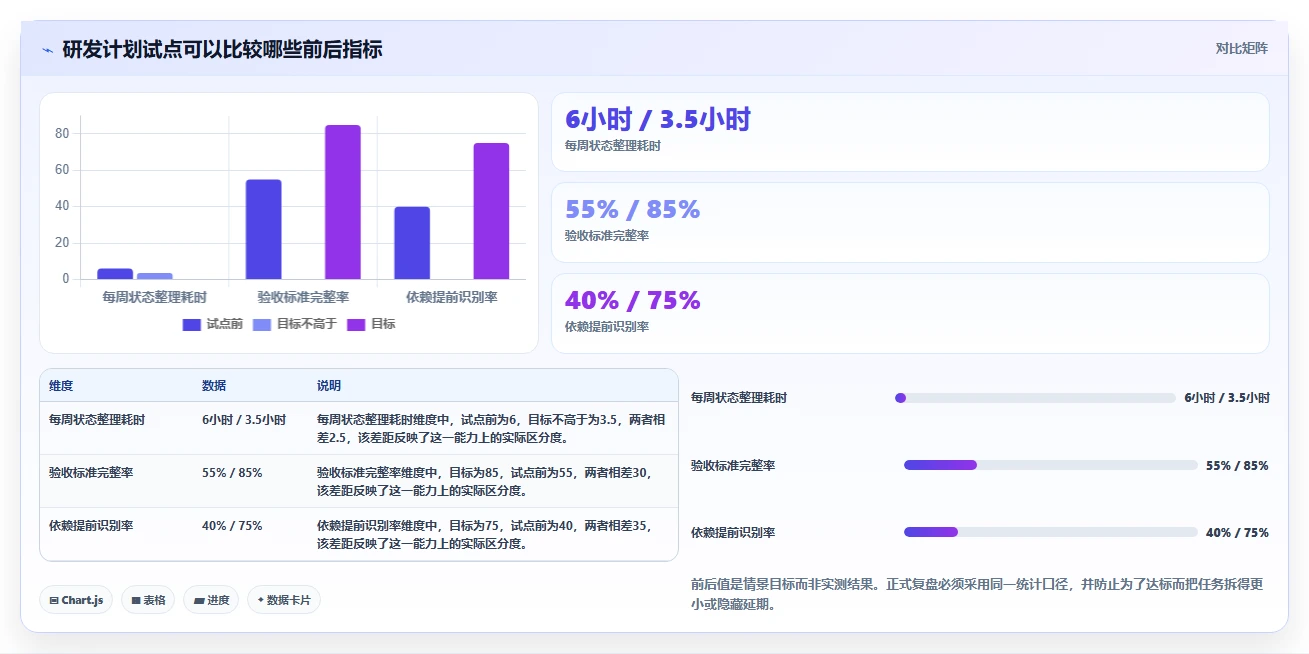
Task: Select the 每周状态整理耗时 table row label
Action: tap(97, 420)
